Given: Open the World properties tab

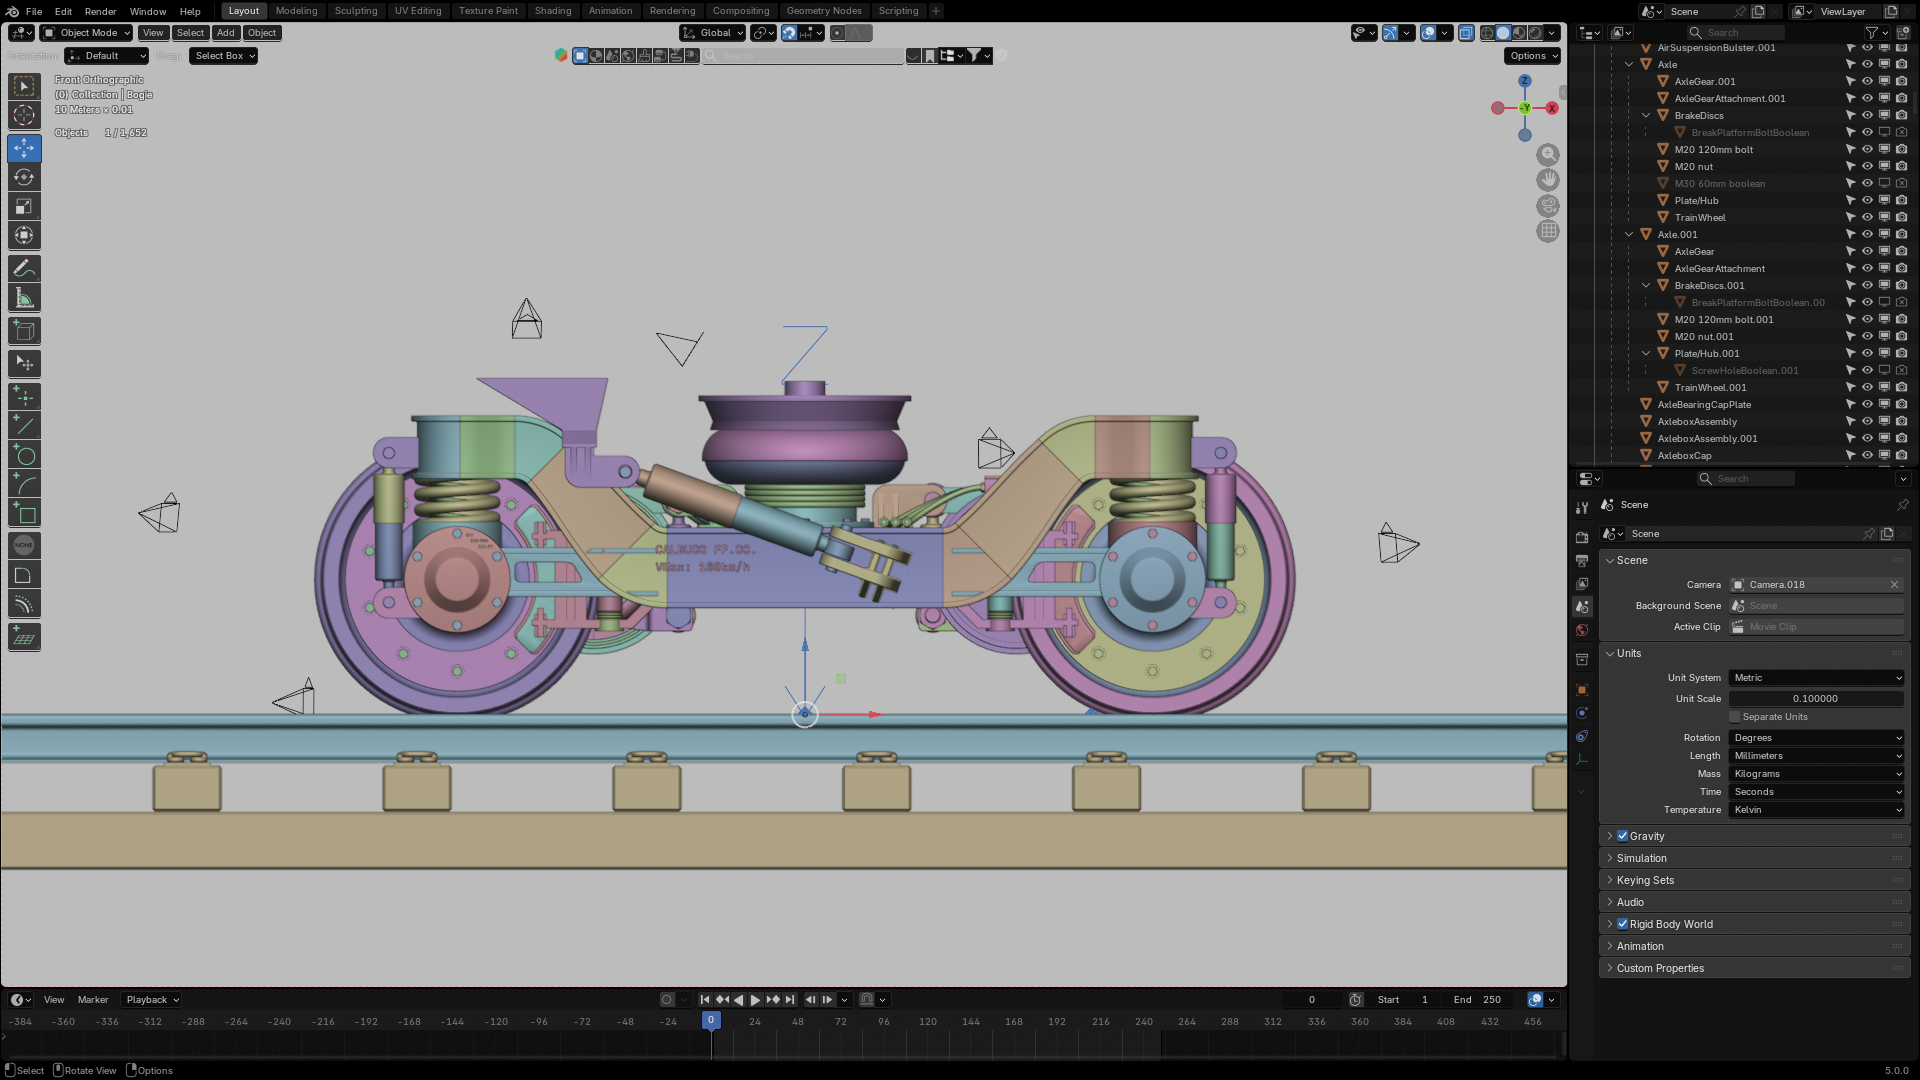Looking at the screenshot, I should coord(1582,630).
